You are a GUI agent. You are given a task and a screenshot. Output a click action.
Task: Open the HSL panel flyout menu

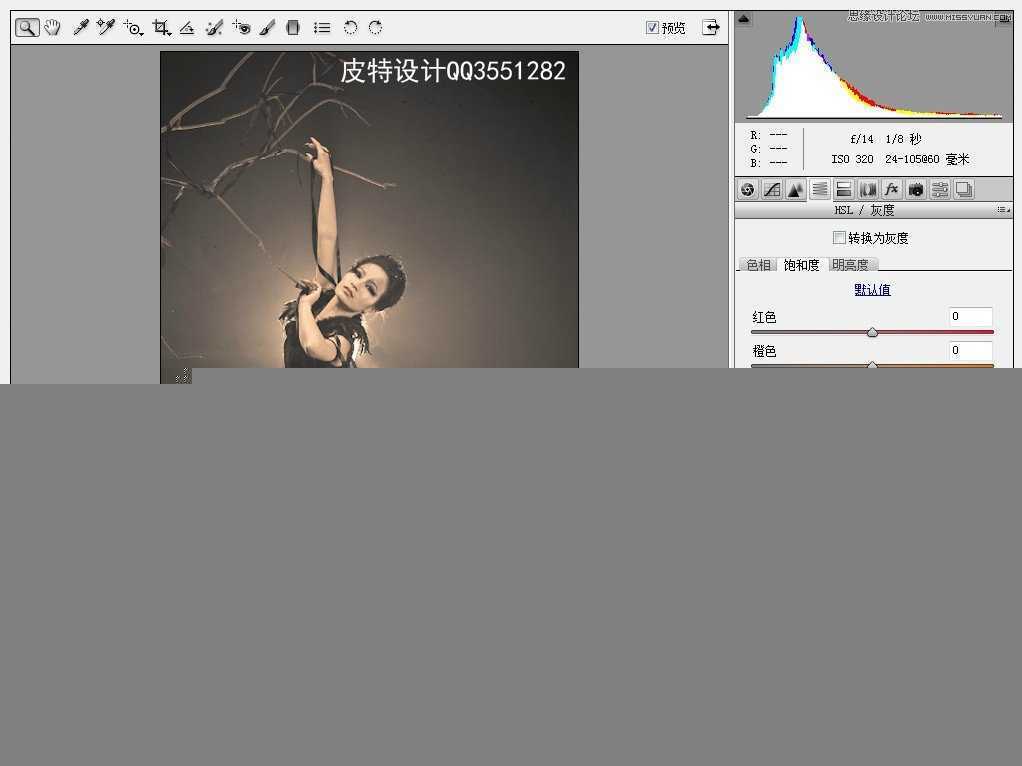[x=1003, y=210]
